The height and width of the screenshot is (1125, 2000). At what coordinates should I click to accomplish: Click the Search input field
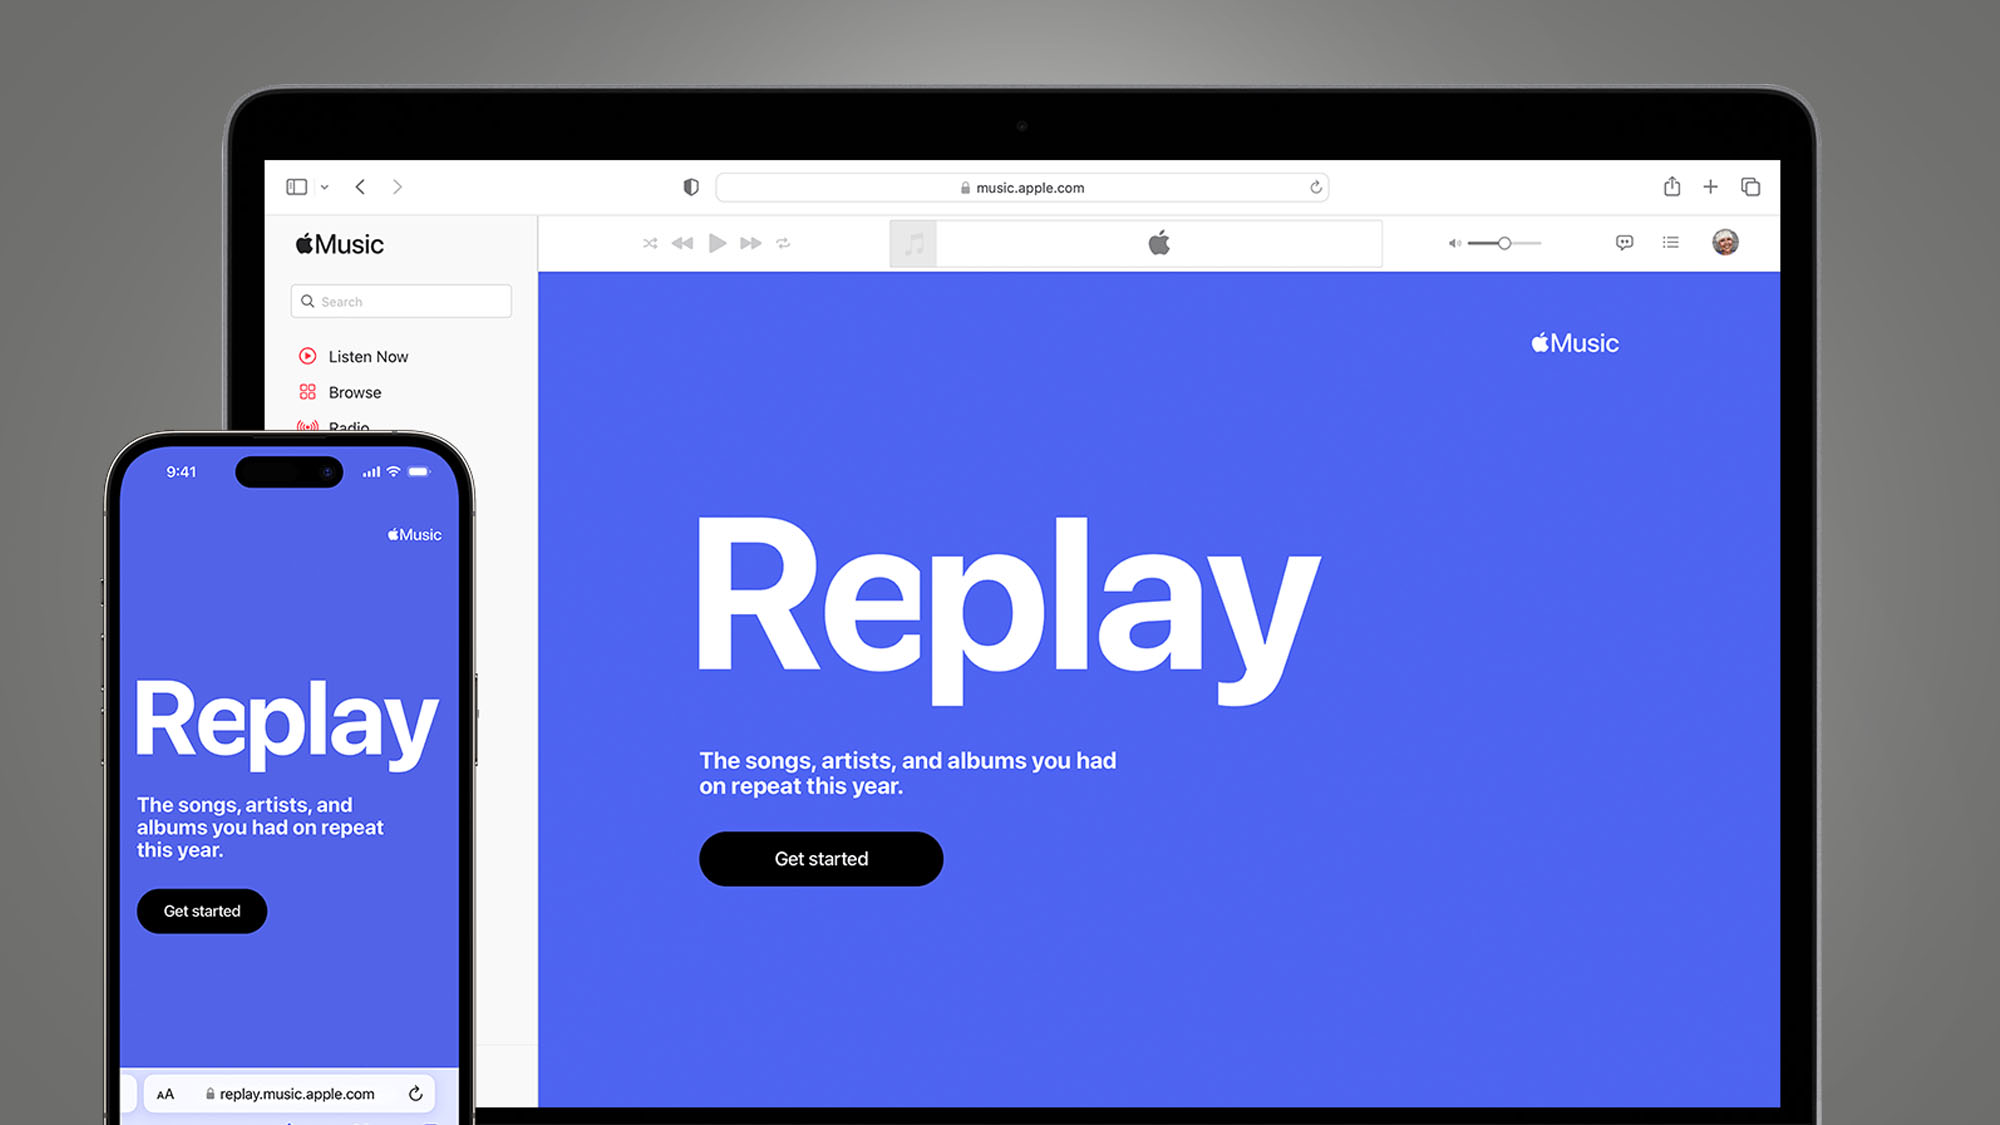(x=400, y=301)
